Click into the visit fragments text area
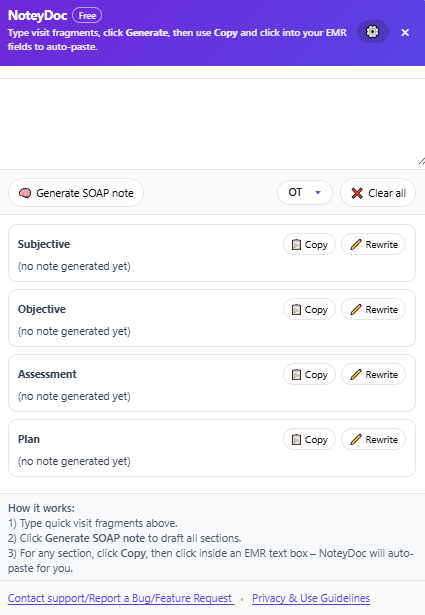This screenshot has height=615, width=425. [212, 124]
